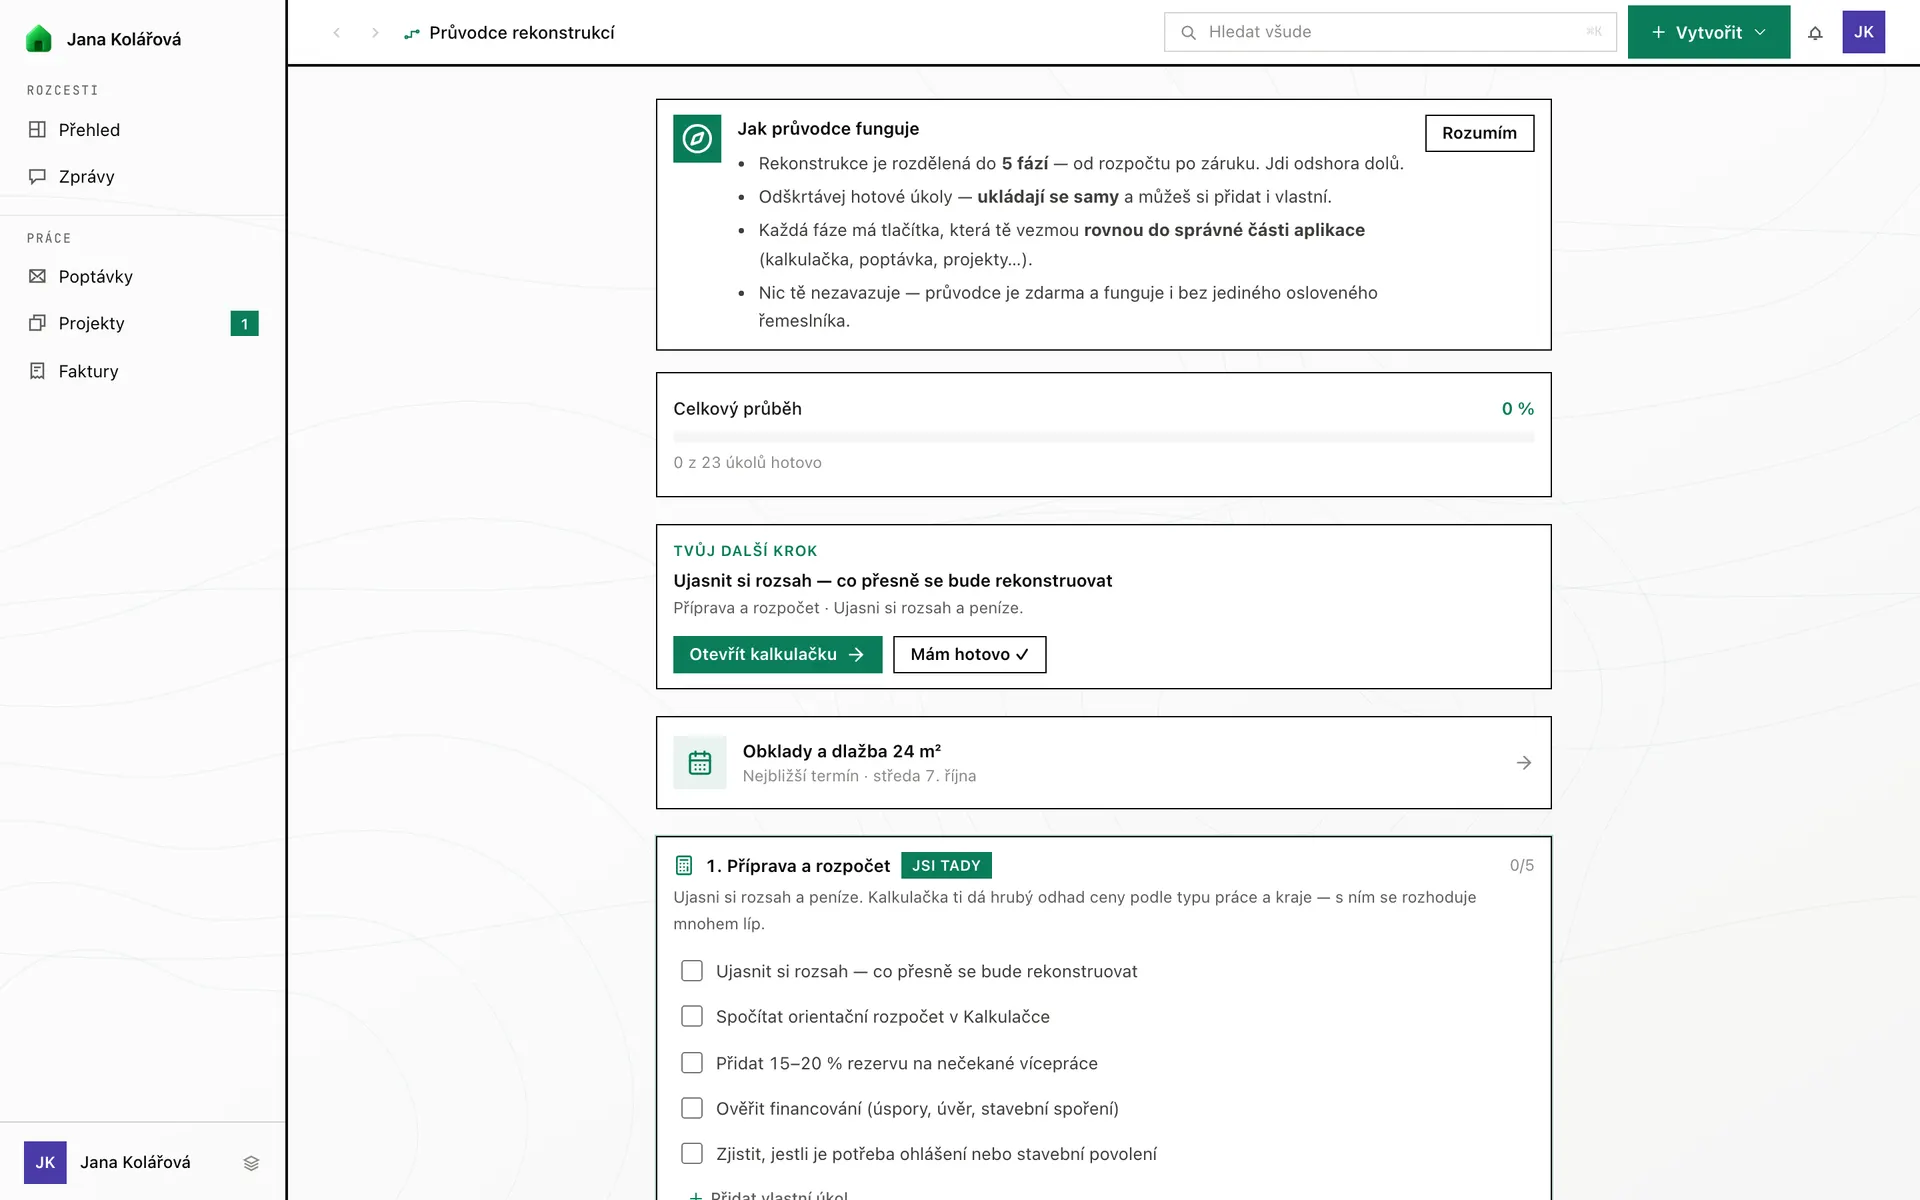
Task: Click the JSI TADY badge
Action: [x=946, y=865]
